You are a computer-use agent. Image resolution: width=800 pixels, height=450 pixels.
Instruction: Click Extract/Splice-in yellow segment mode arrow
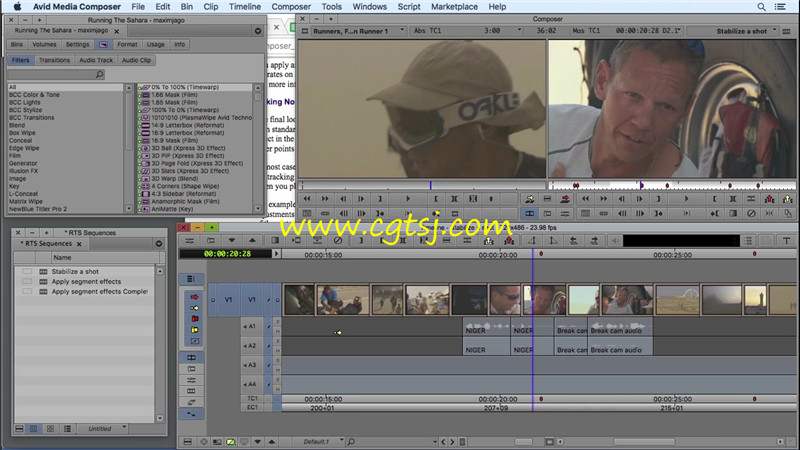click(x=194, y=308)
